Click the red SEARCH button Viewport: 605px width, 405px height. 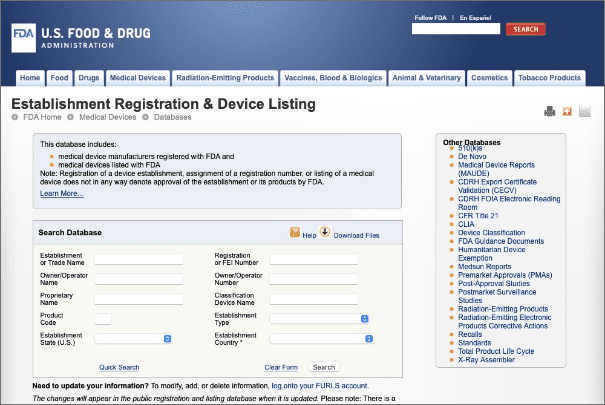[526, 29]
